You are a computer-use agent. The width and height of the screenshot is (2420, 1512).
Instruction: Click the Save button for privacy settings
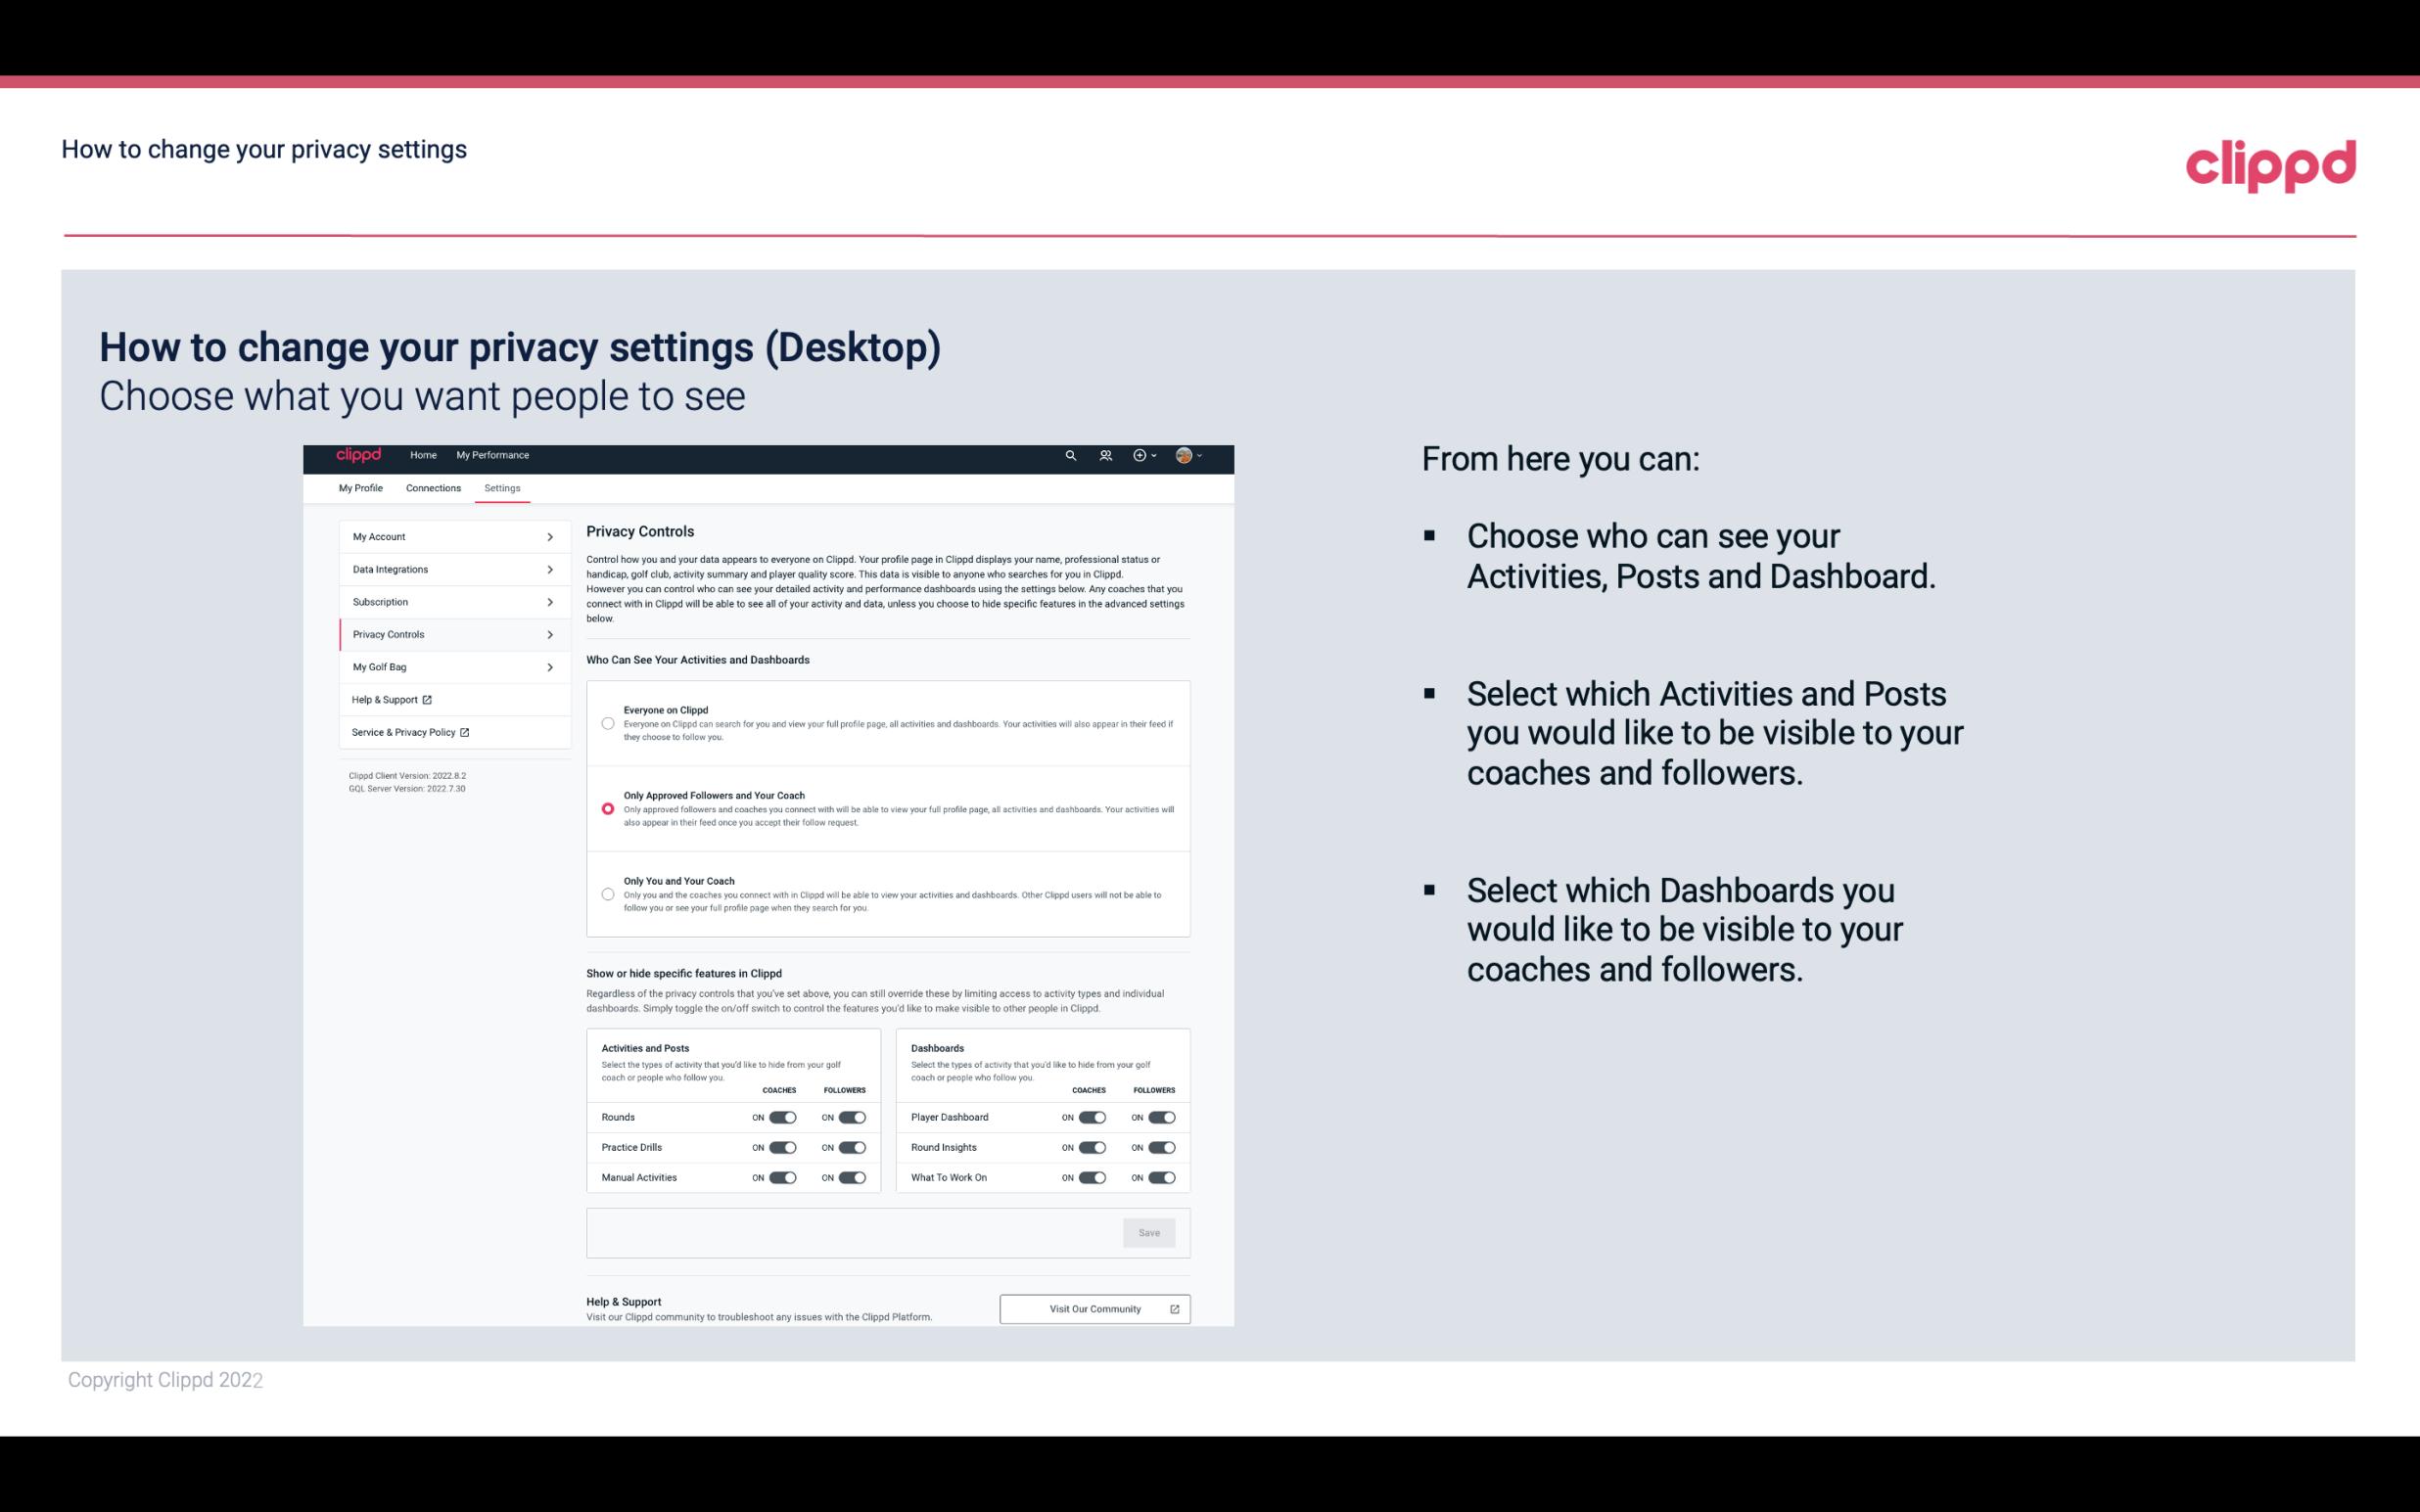click(1150, 1231)
